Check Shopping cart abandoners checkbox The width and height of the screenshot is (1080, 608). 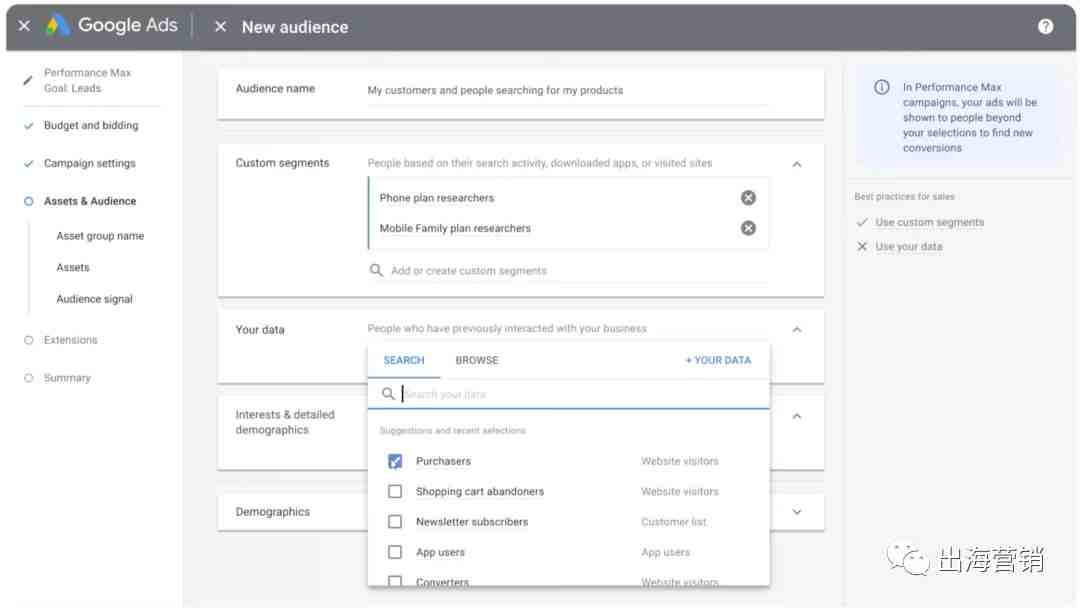coord(395,492)
